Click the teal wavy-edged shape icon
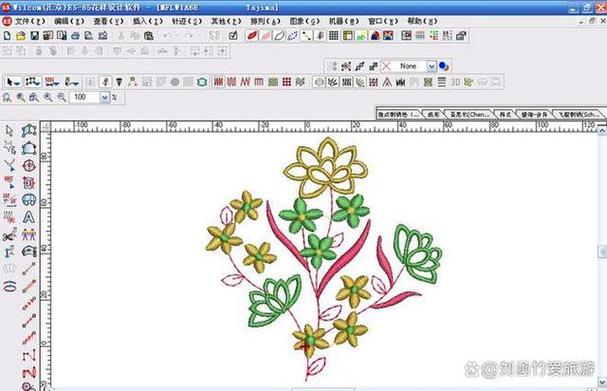Image resolution: width=607 pixels, height=391 pixels. (x=202, y=82)
